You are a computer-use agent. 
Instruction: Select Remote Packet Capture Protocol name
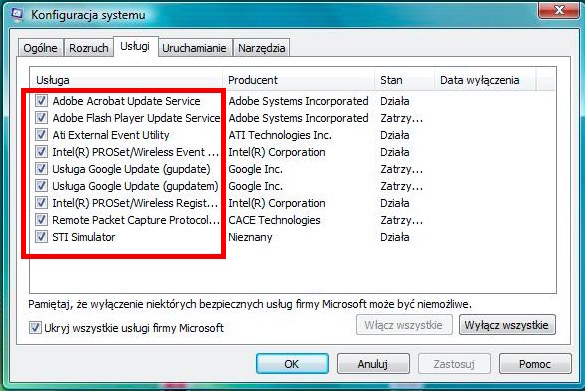[136, 220]
